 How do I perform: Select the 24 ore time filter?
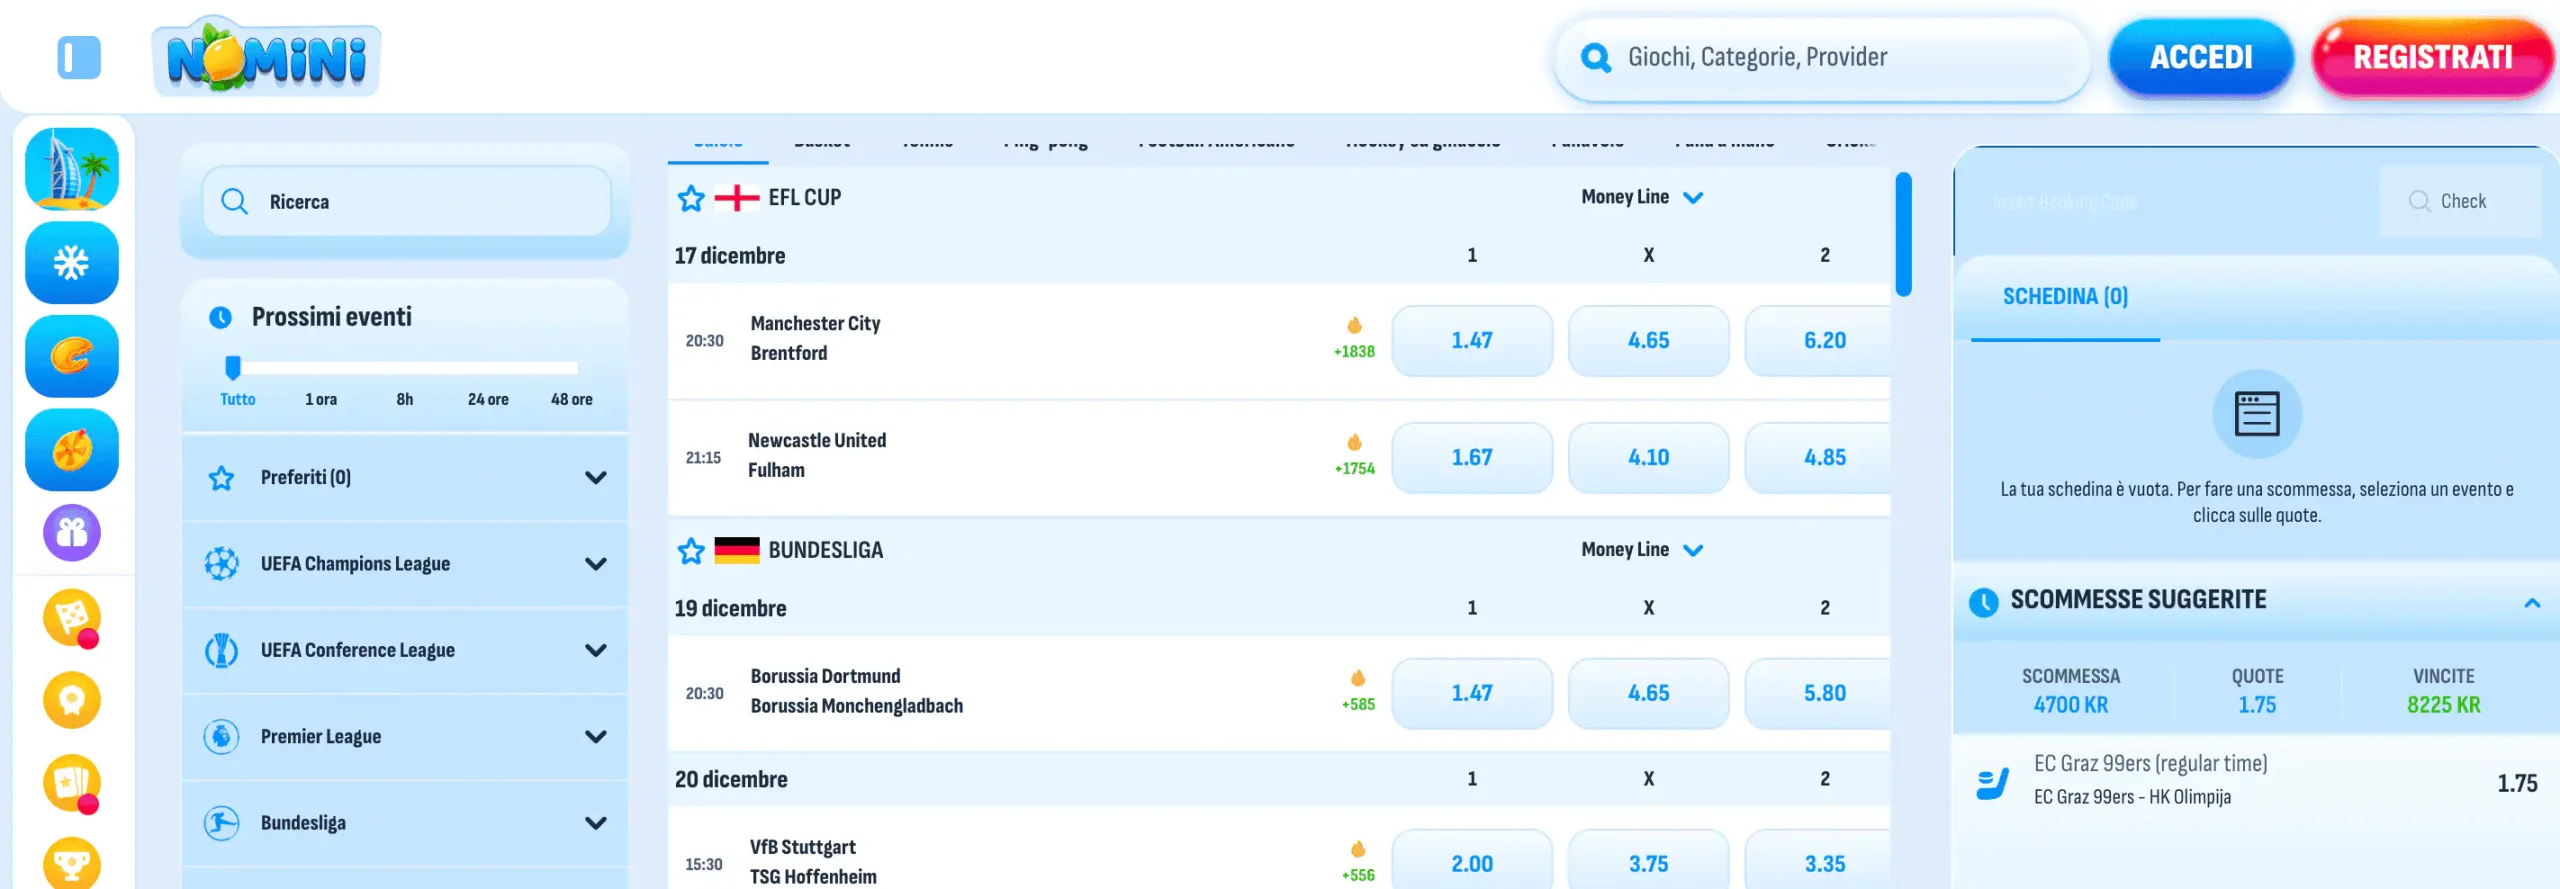(488, 399)
